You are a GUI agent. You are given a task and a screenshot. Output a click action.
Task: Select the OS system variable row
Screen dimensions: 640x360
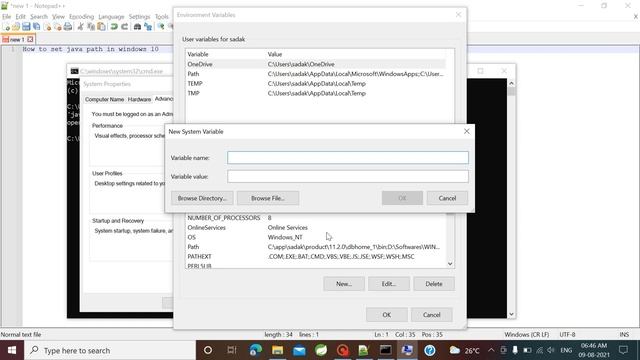316,237
